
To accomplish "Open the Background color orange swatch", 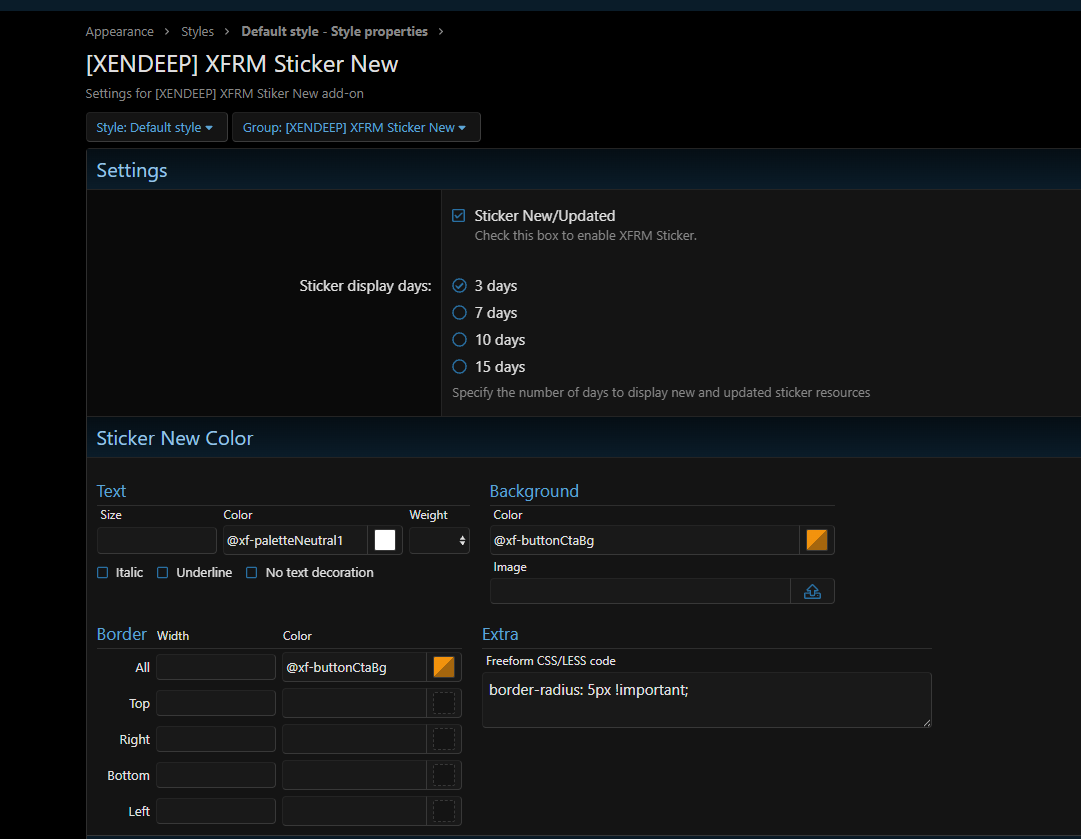I will point(816,540).
